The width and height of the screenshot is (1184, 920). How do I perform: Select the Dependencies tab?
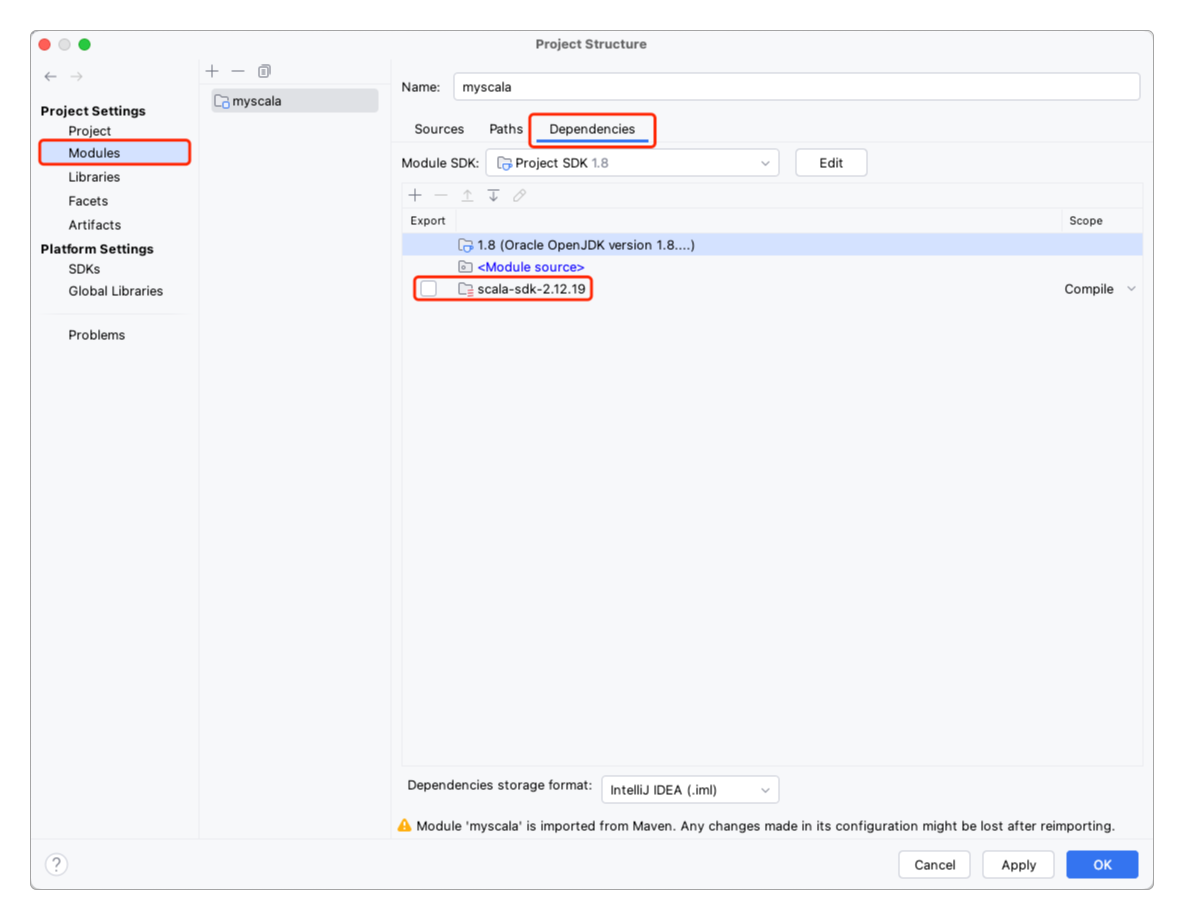coord(592,129)
